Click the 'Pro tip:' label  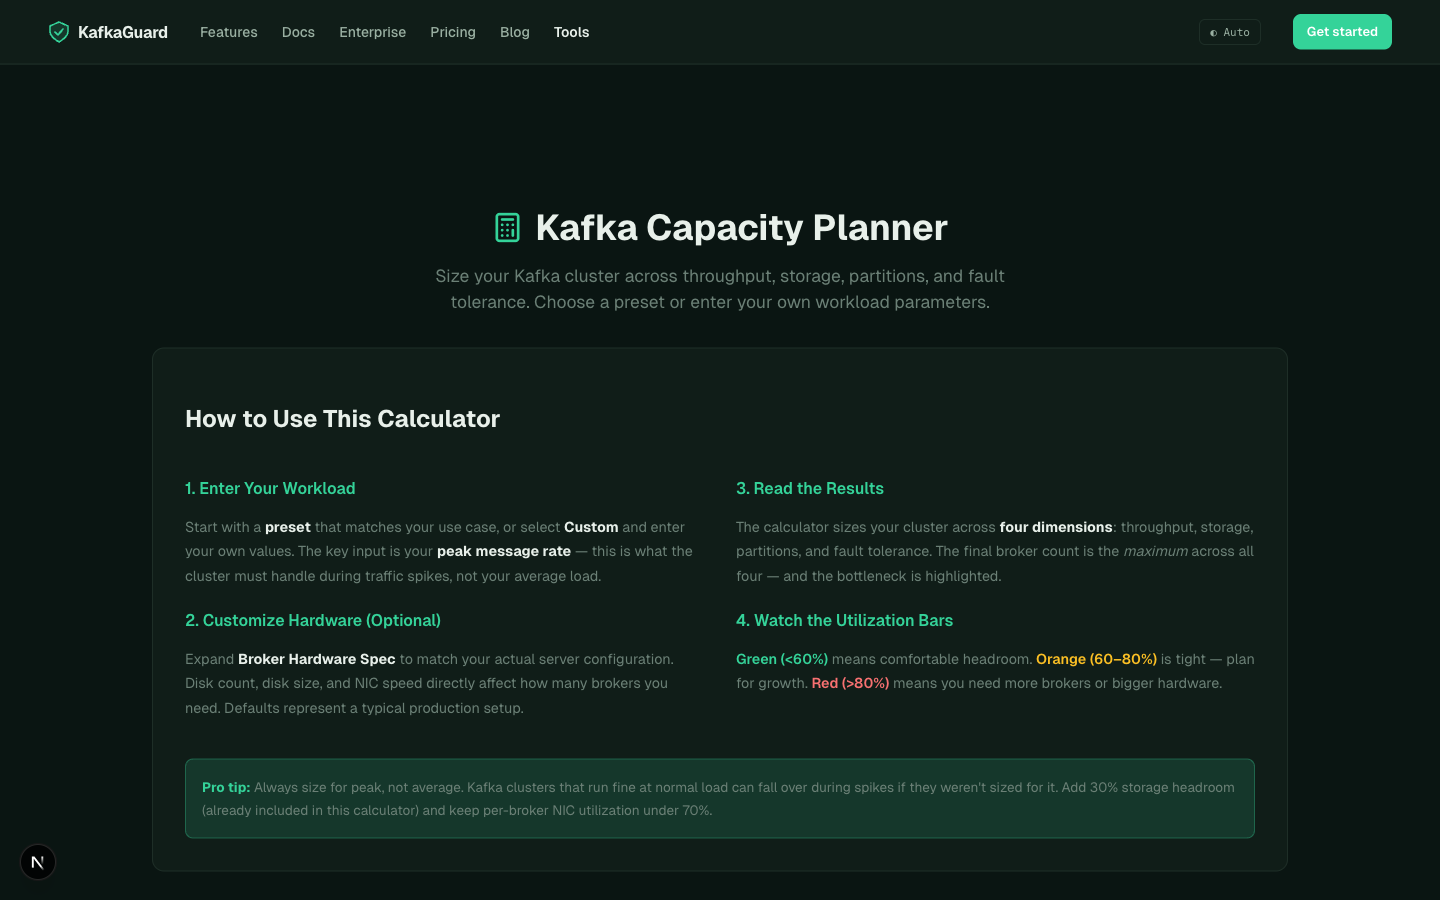[226, 787]
